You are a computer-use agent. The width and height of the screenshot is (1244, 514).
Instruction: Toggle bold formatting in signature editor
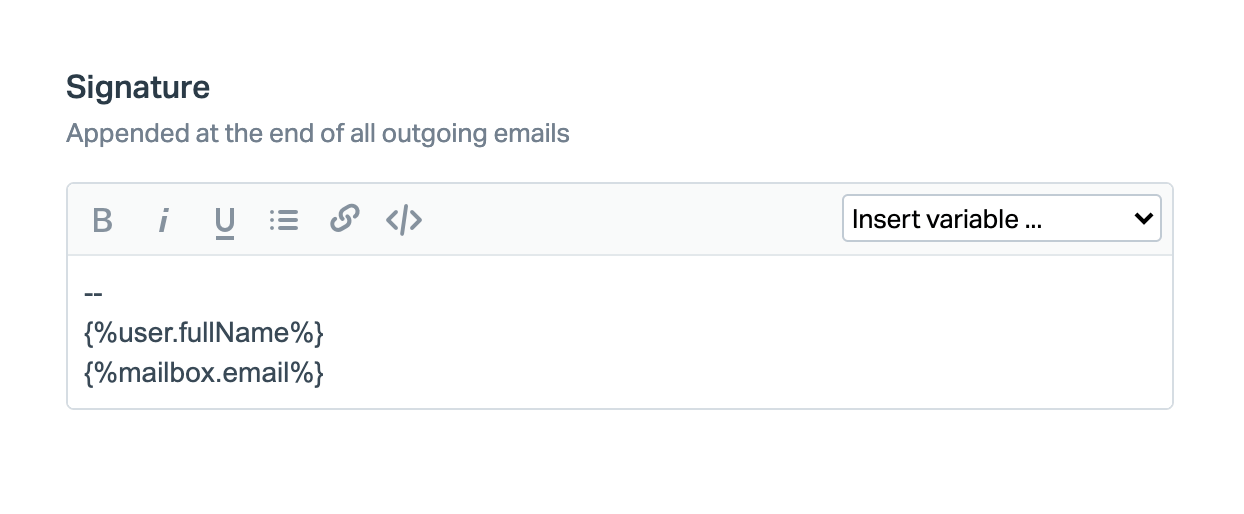102,220
